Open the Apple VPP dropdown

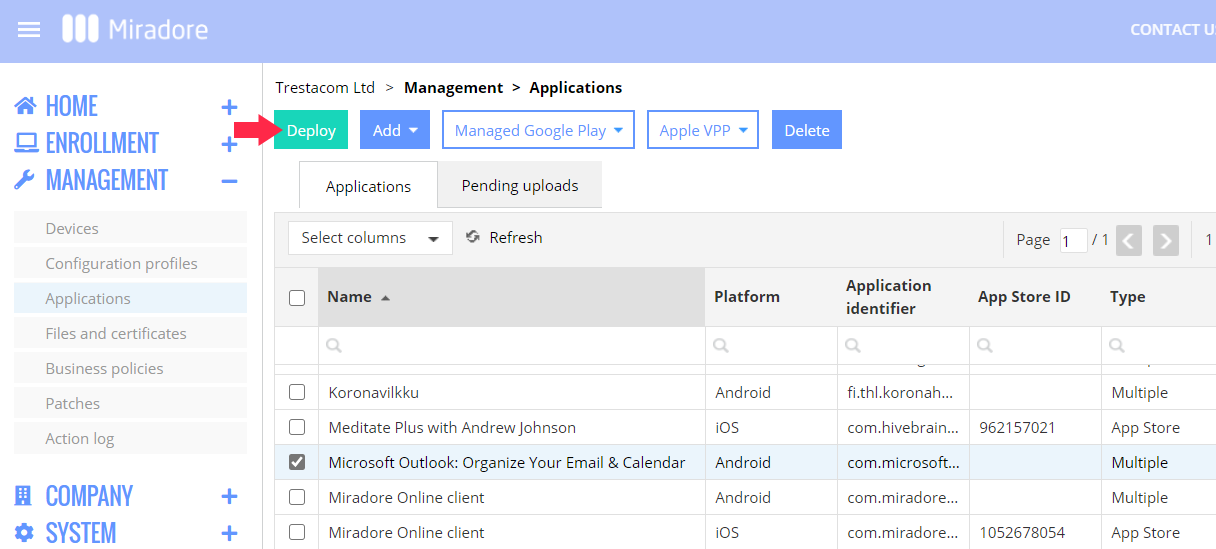[703, 130]
